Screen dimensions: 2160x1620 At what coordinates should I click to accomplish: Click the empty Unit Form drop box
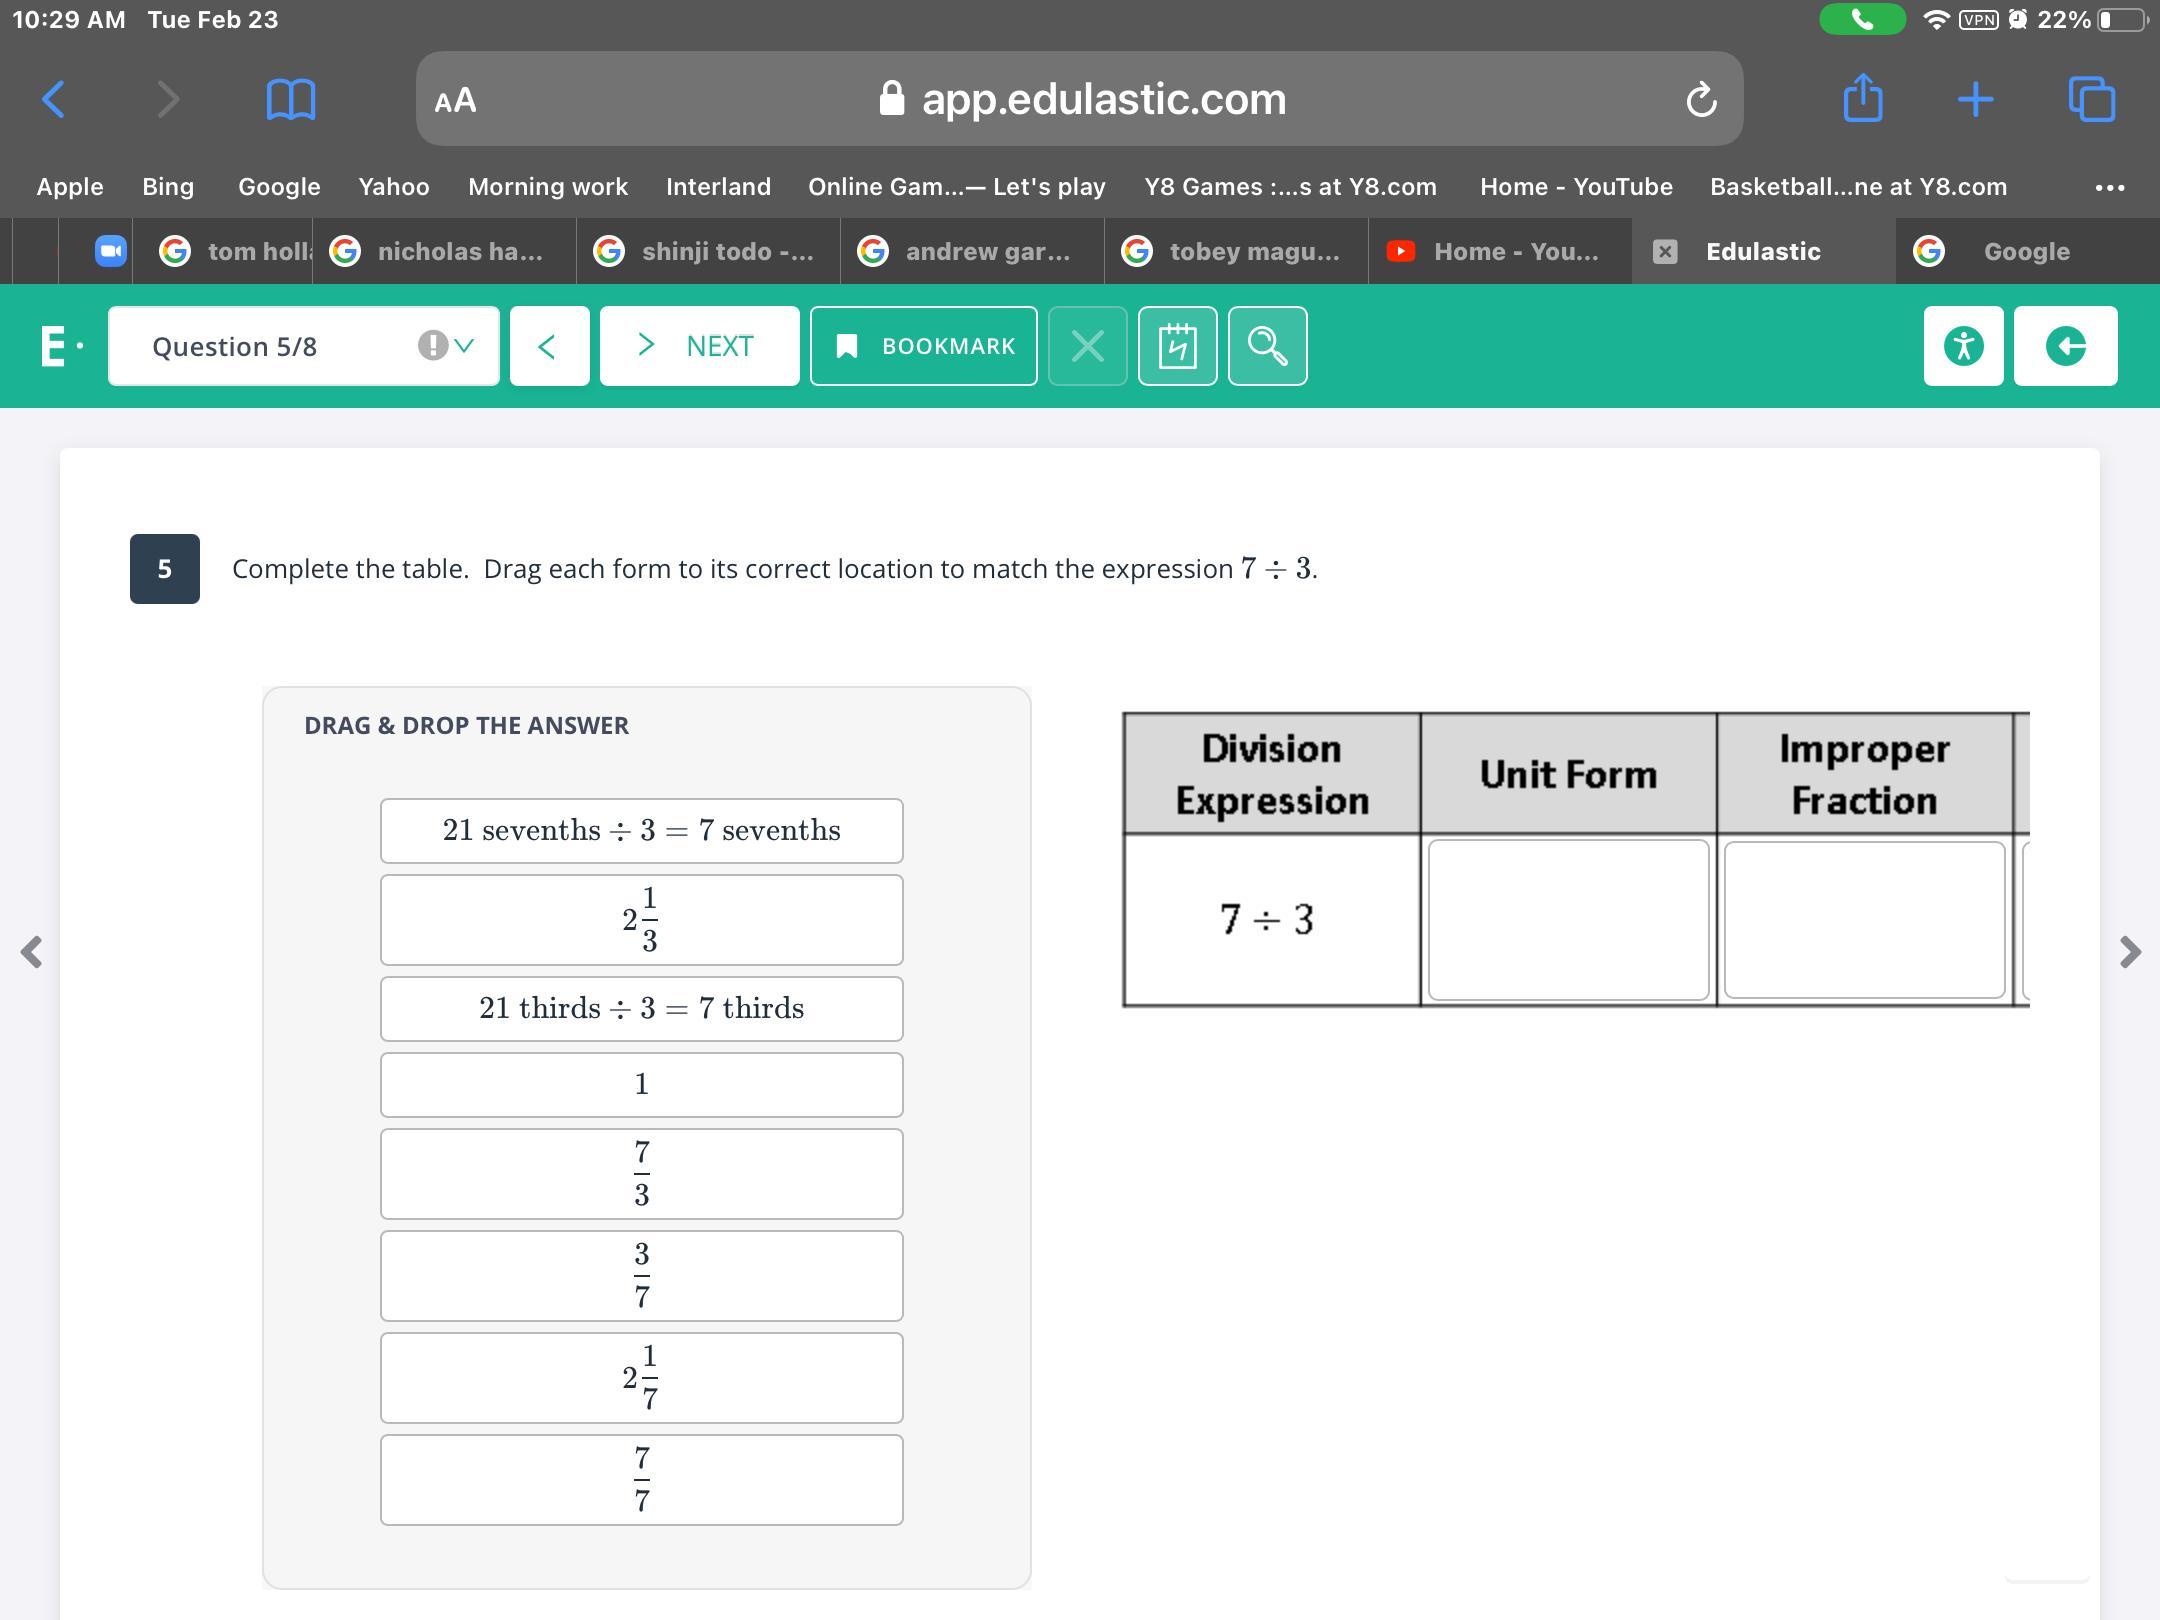(x=1567, y=920)
